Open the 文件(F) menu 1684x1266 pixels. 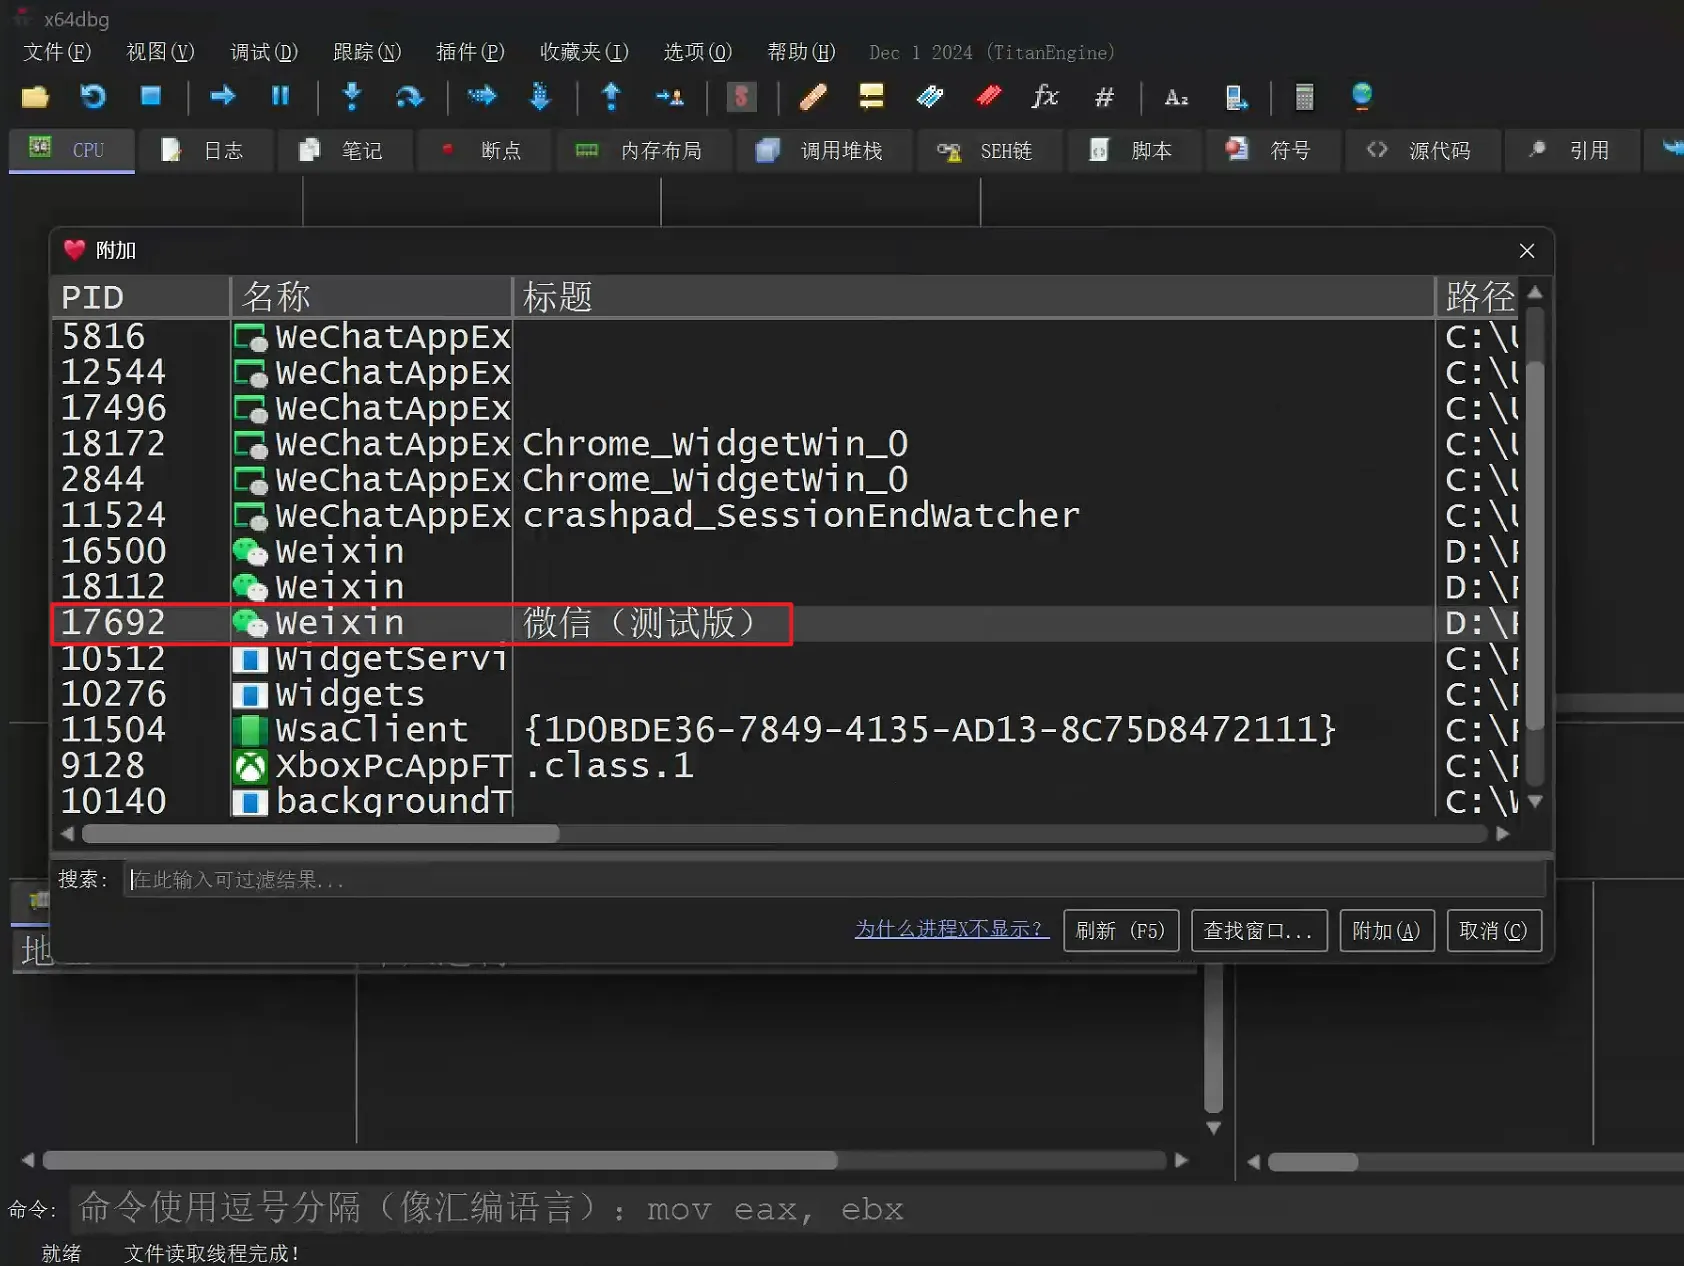[57, 52]
